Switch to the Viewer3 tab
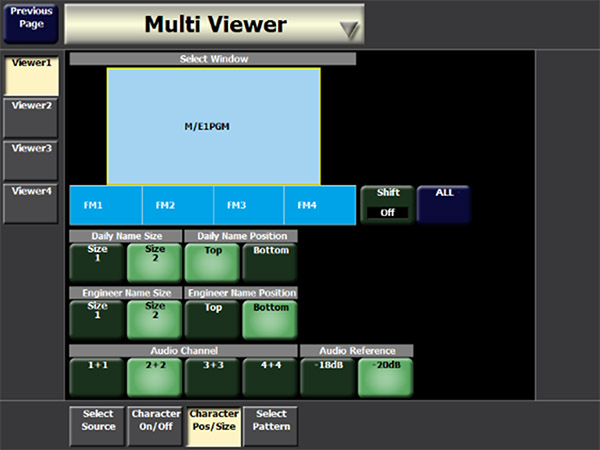The image size is (600, 450). (x=32, y=160)
